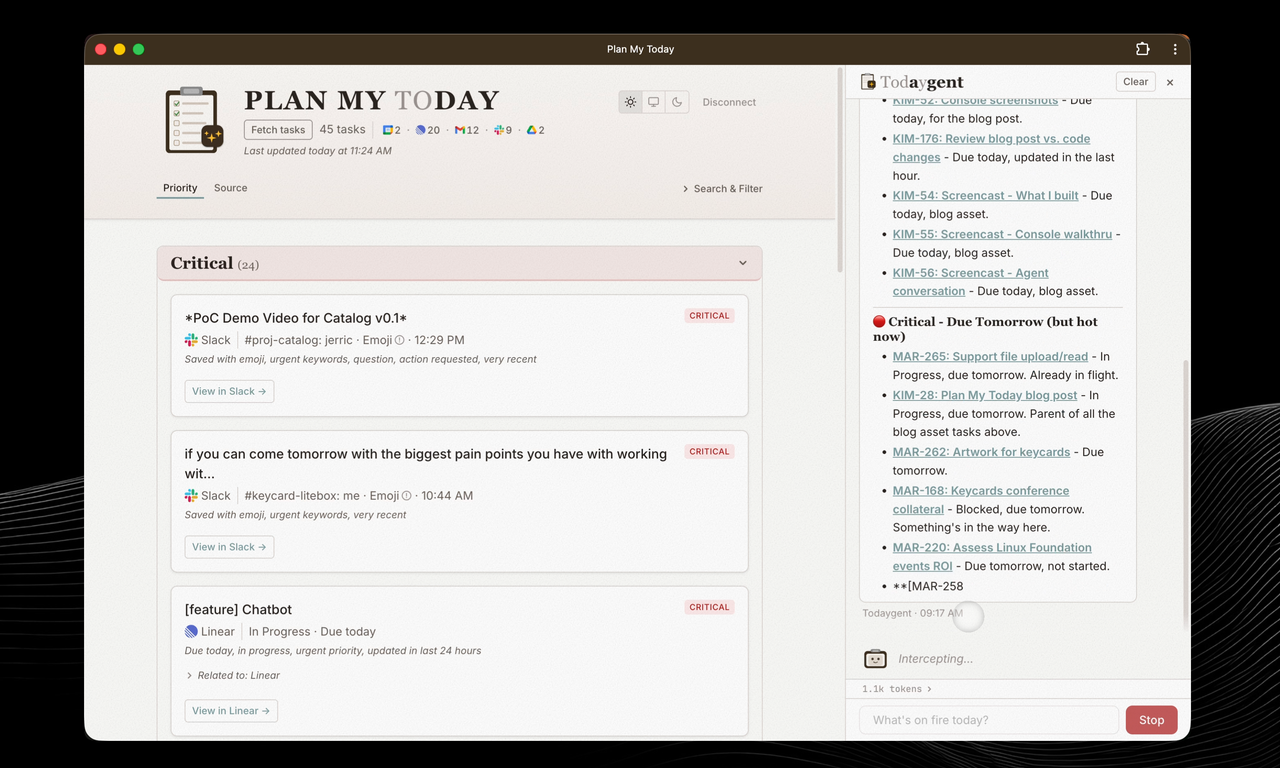
Task: Open MAR-265 Support file upload/read link
Action: (990, 357)
